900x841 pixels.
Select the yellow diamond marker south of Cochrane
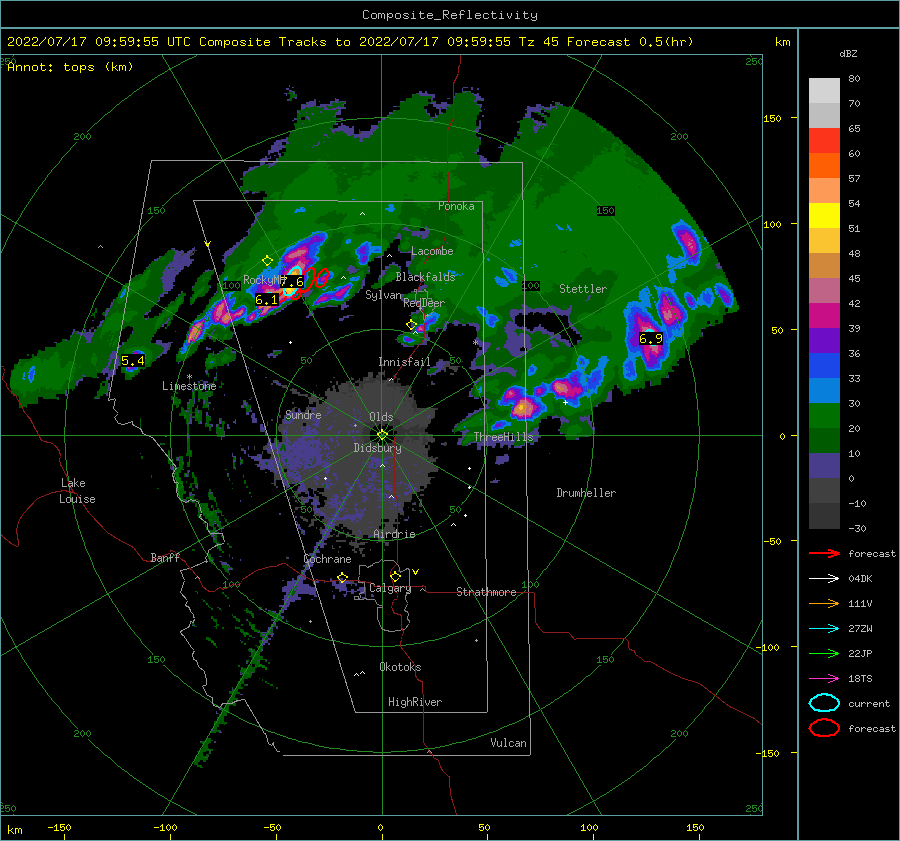click(x=343, y=578)
